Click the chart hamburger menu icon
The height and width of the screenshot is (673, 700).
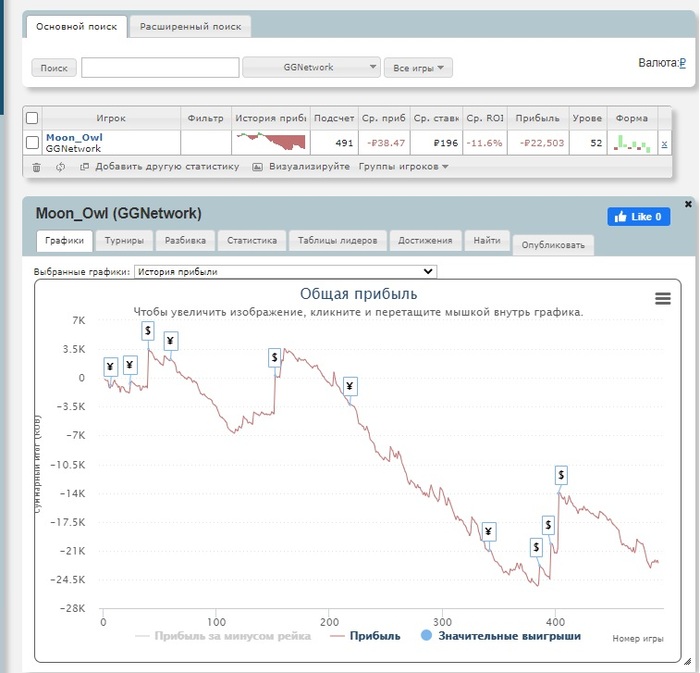[x=663, y=298]
